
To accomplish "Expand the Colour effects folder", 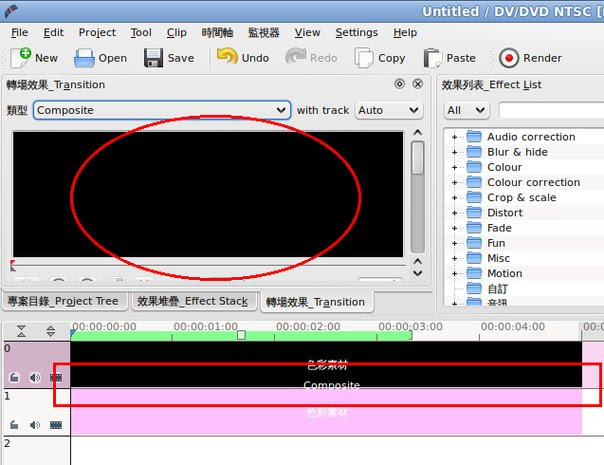I will 455,168.
